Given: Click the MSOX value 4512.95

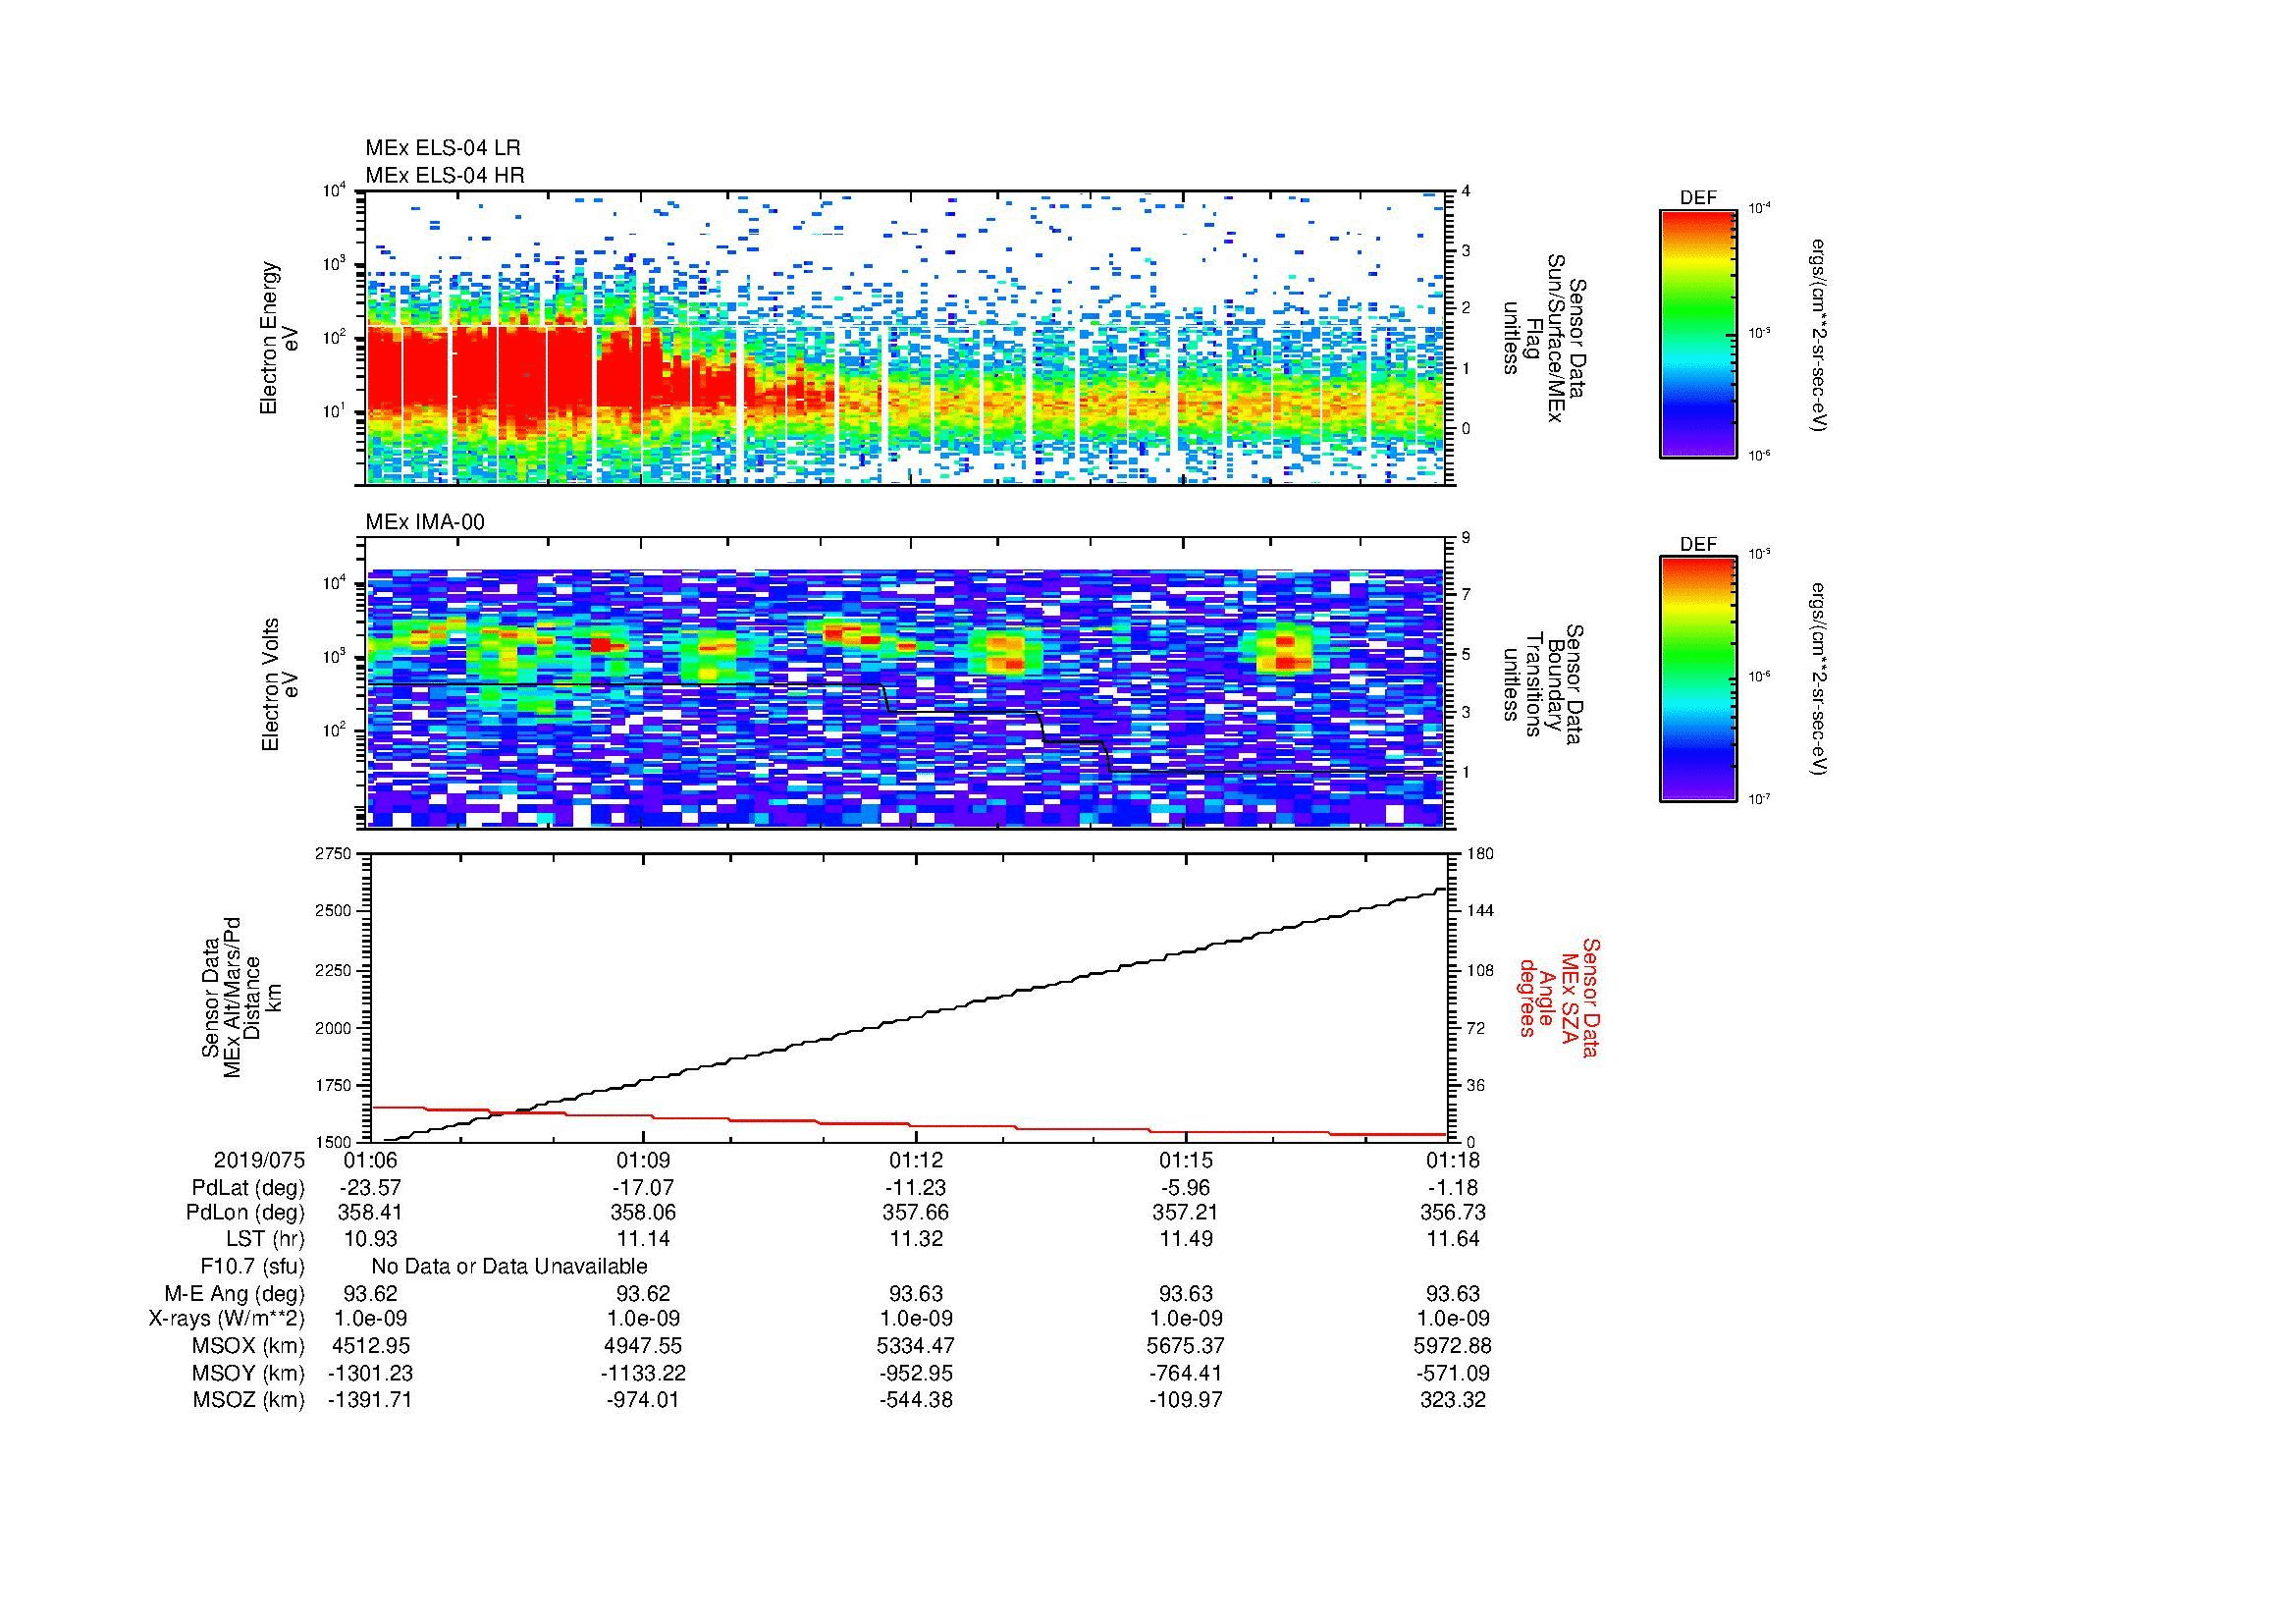Looking at the screenshot, I should click(370, 1346).
